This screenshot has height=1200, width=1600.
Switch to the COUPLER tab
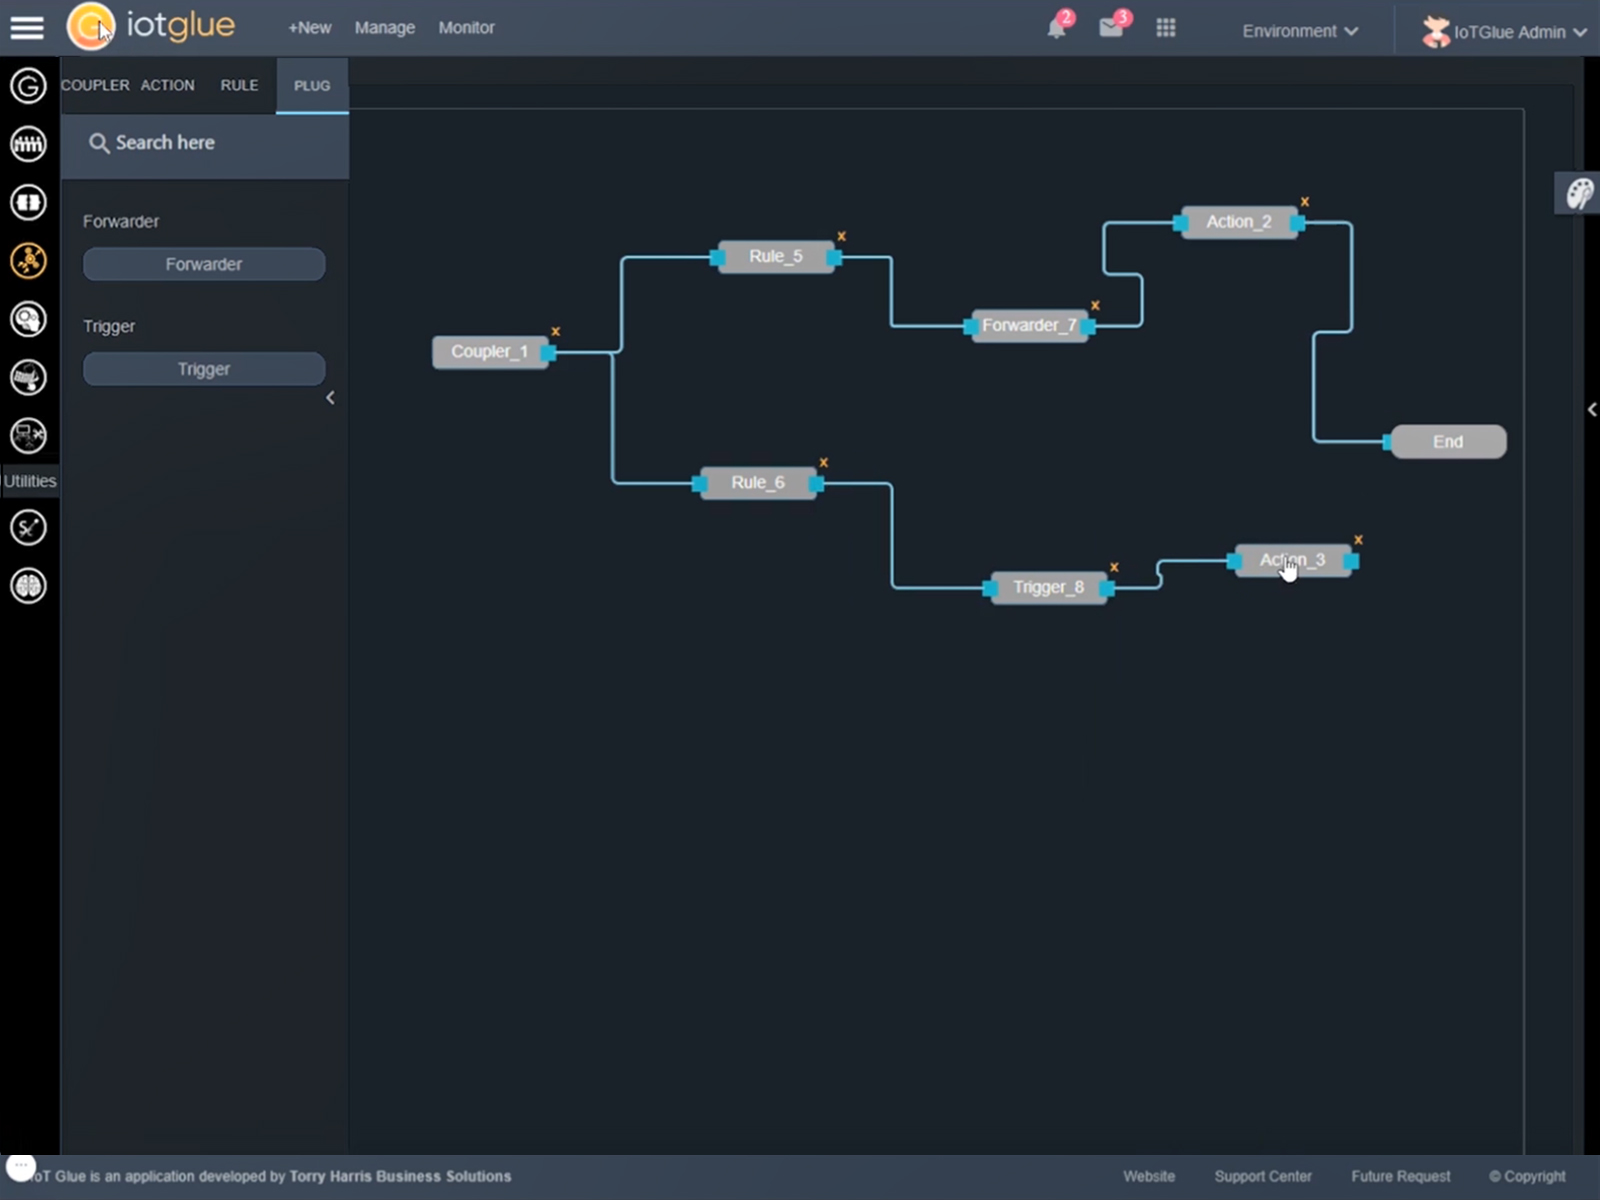click(95, 85)
